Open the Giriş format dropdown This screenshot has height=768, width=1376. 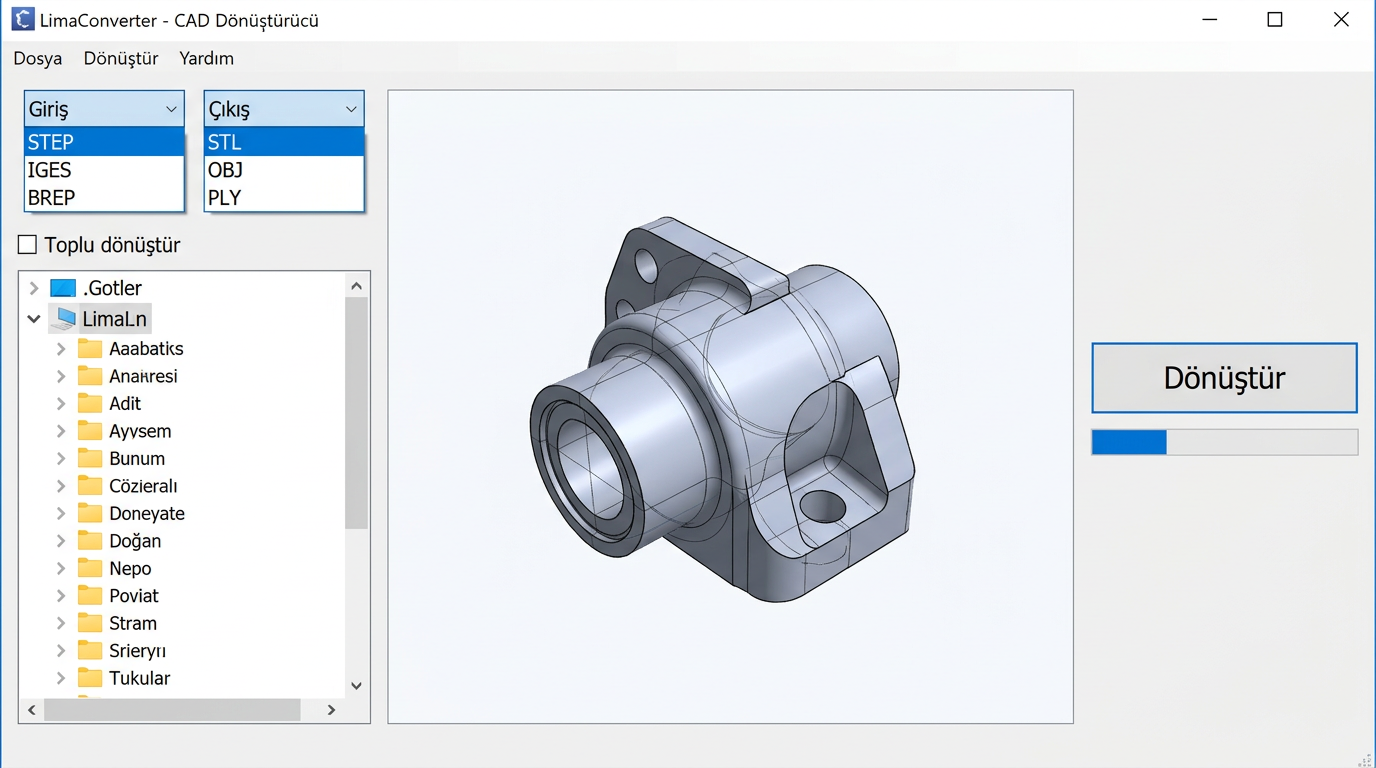(x=104, y=109)
